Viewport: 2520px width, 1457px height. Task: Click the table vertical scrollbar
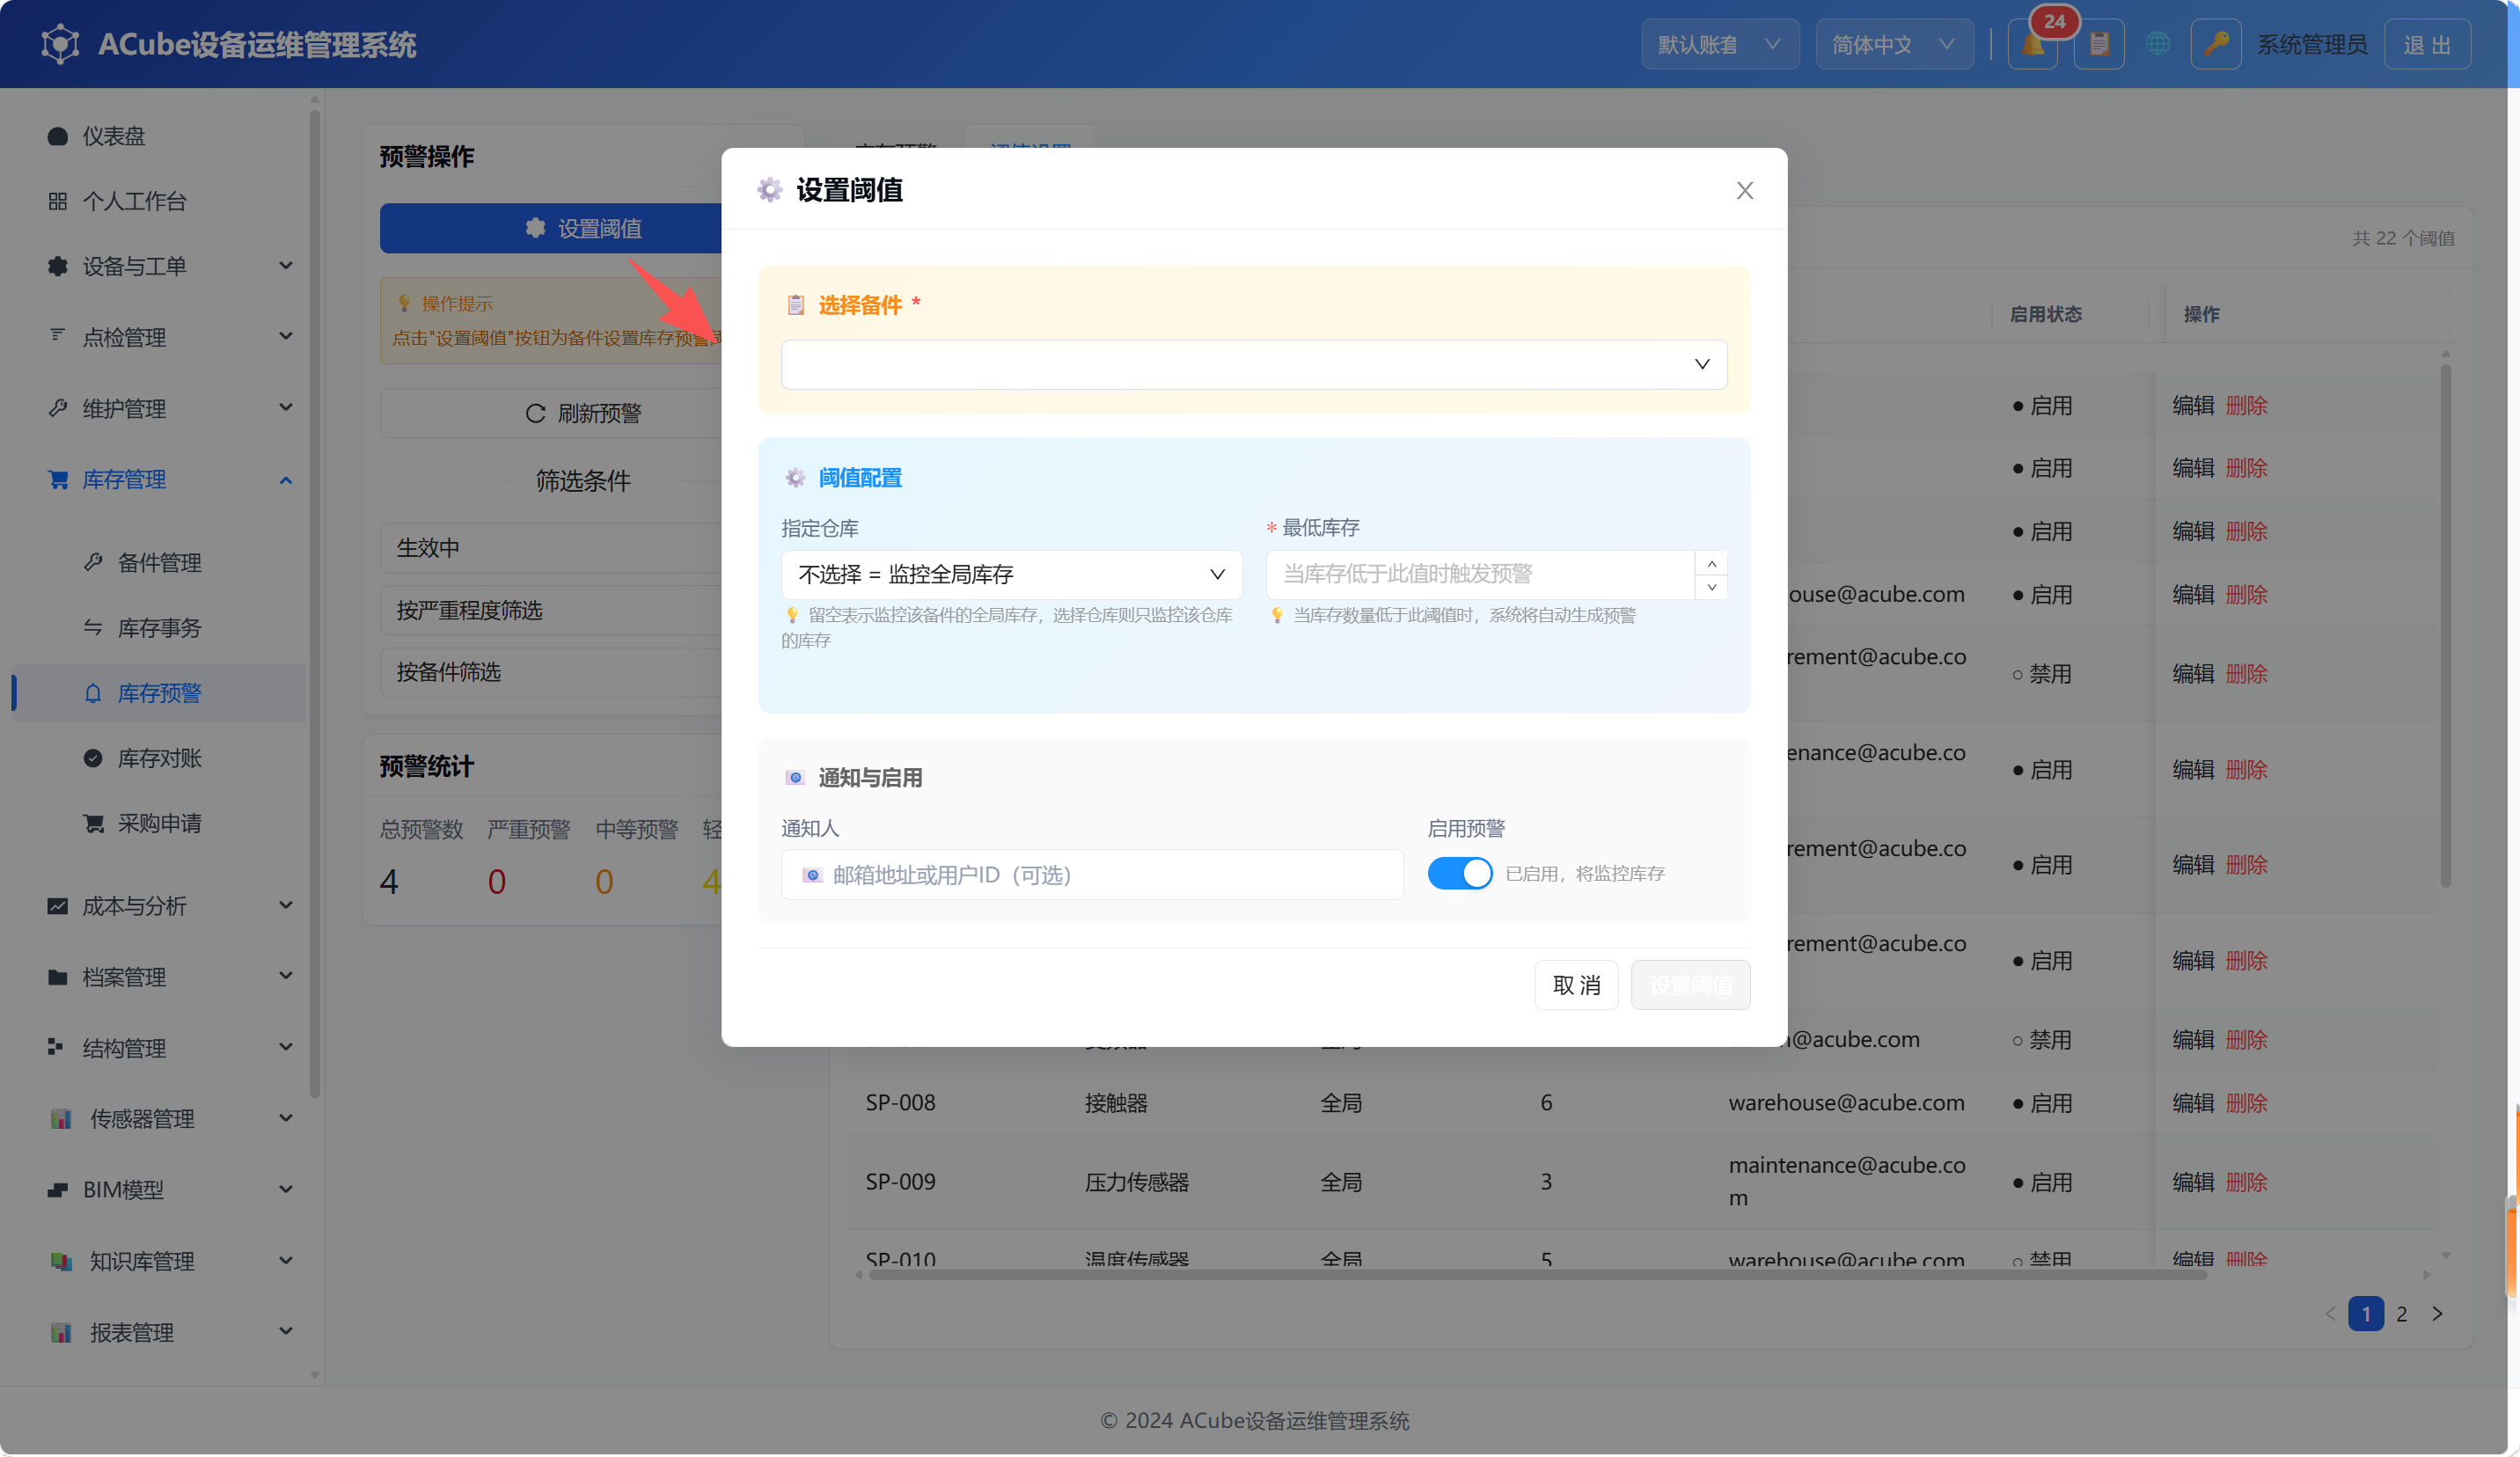coord(2445,625)
